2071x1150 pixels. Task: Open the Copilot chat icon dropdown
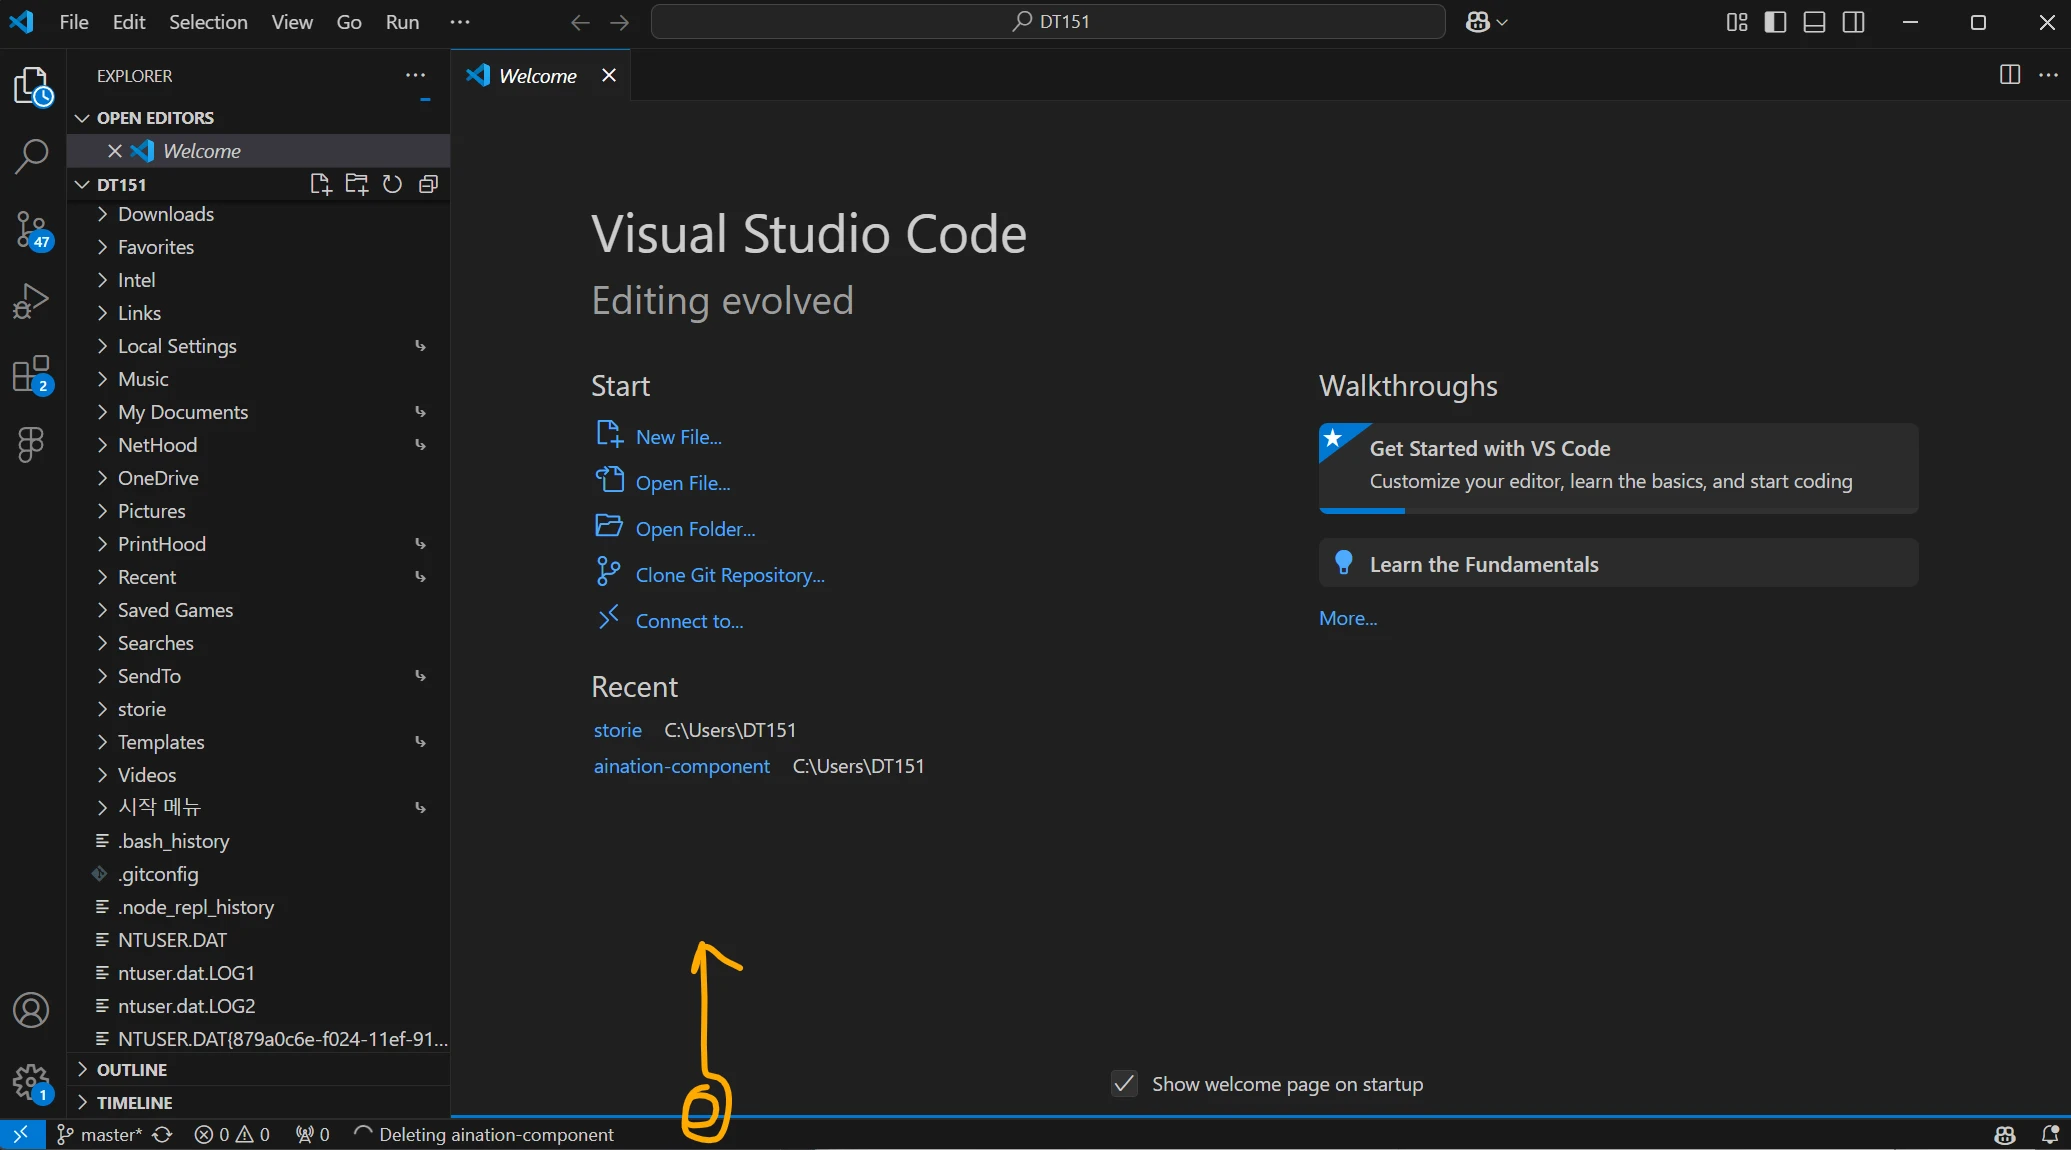1486,22
